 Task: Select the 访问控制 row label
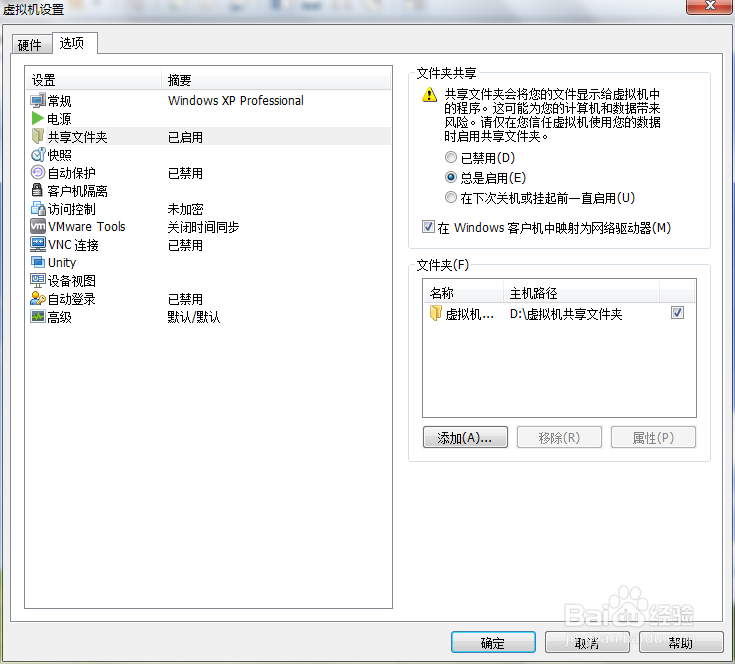(72, 209)
